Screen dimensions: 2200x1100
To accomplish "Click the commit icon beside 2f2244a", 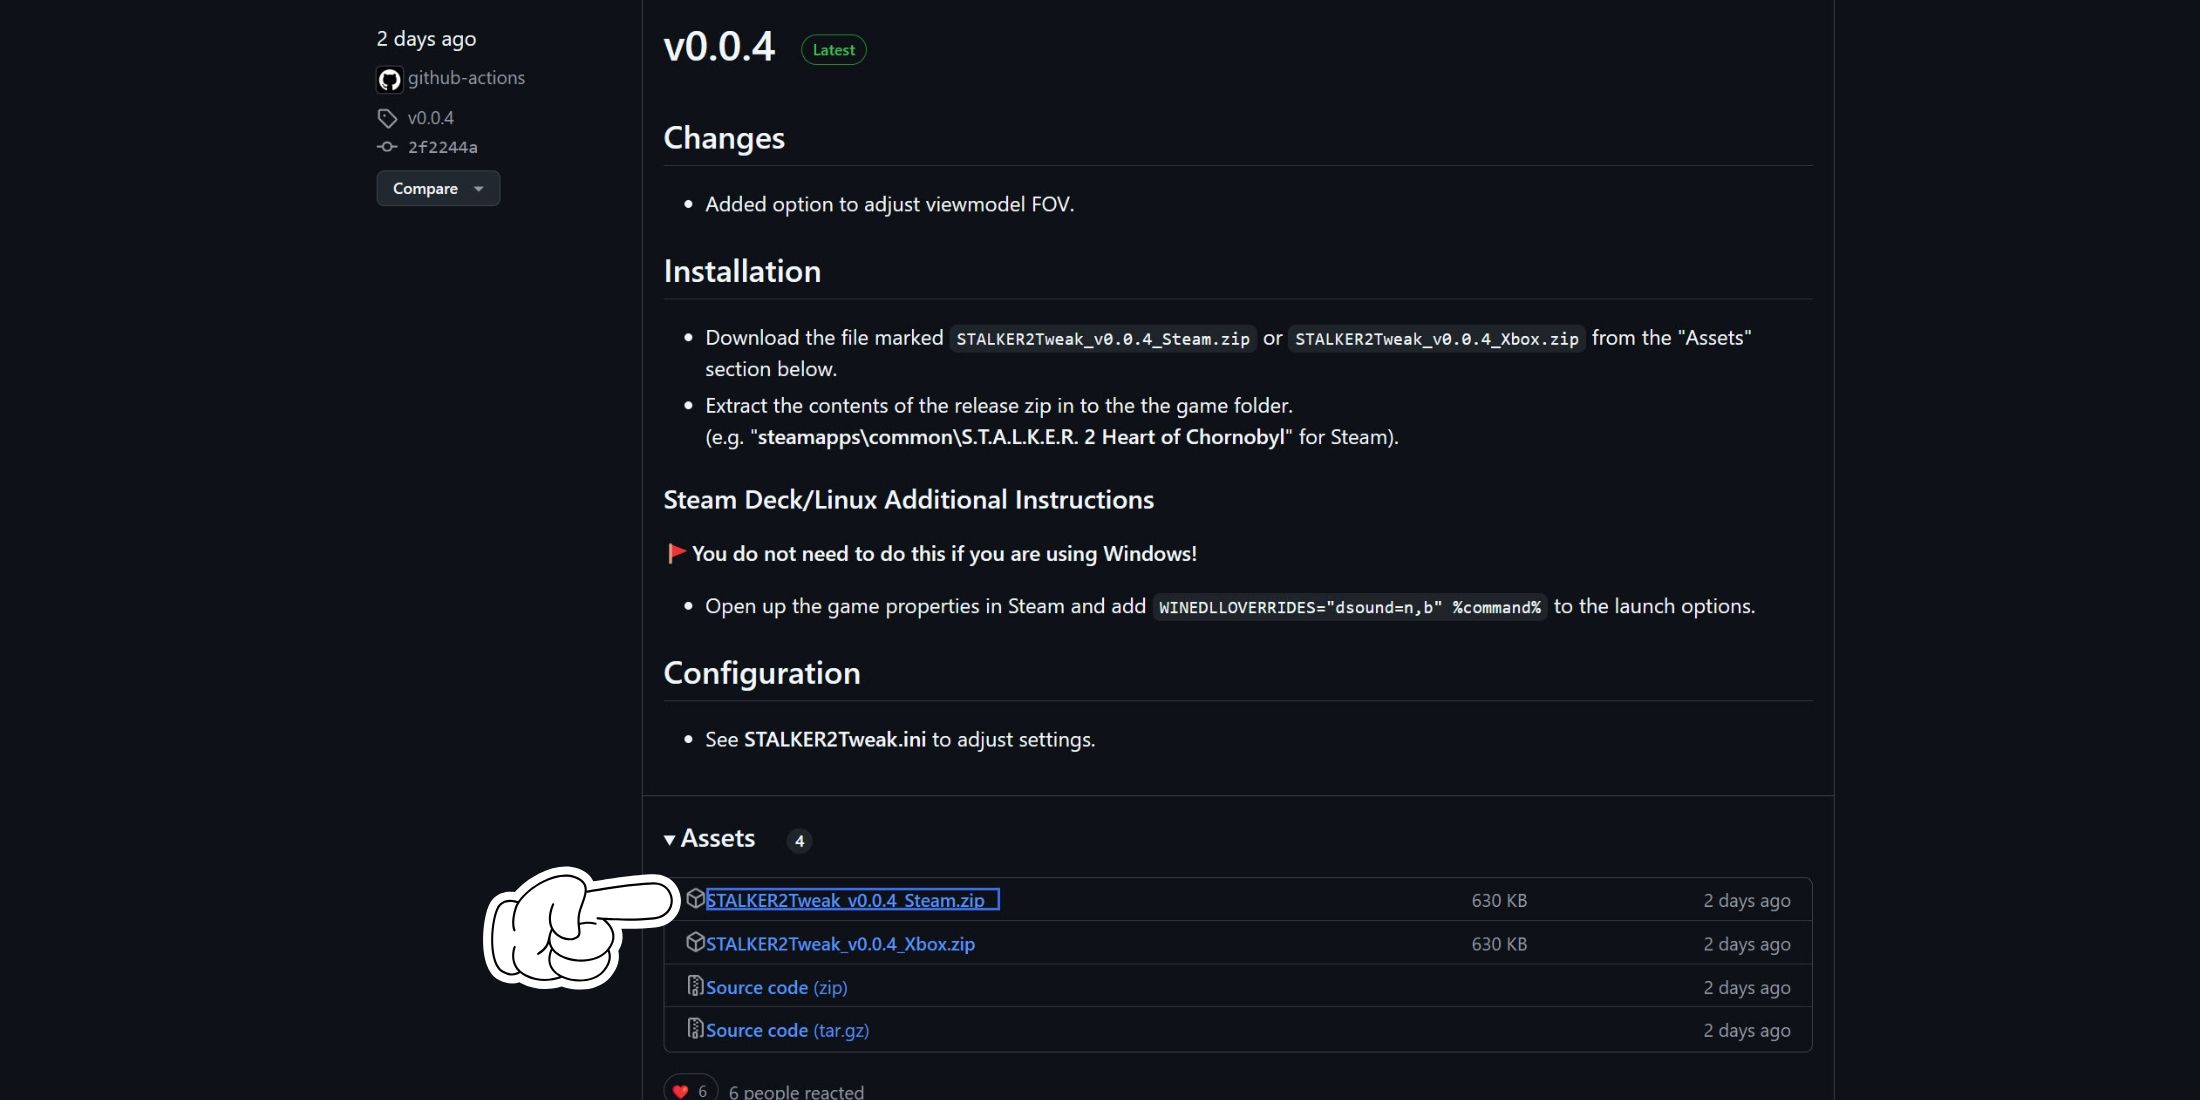I will click(x=387, y=147).
